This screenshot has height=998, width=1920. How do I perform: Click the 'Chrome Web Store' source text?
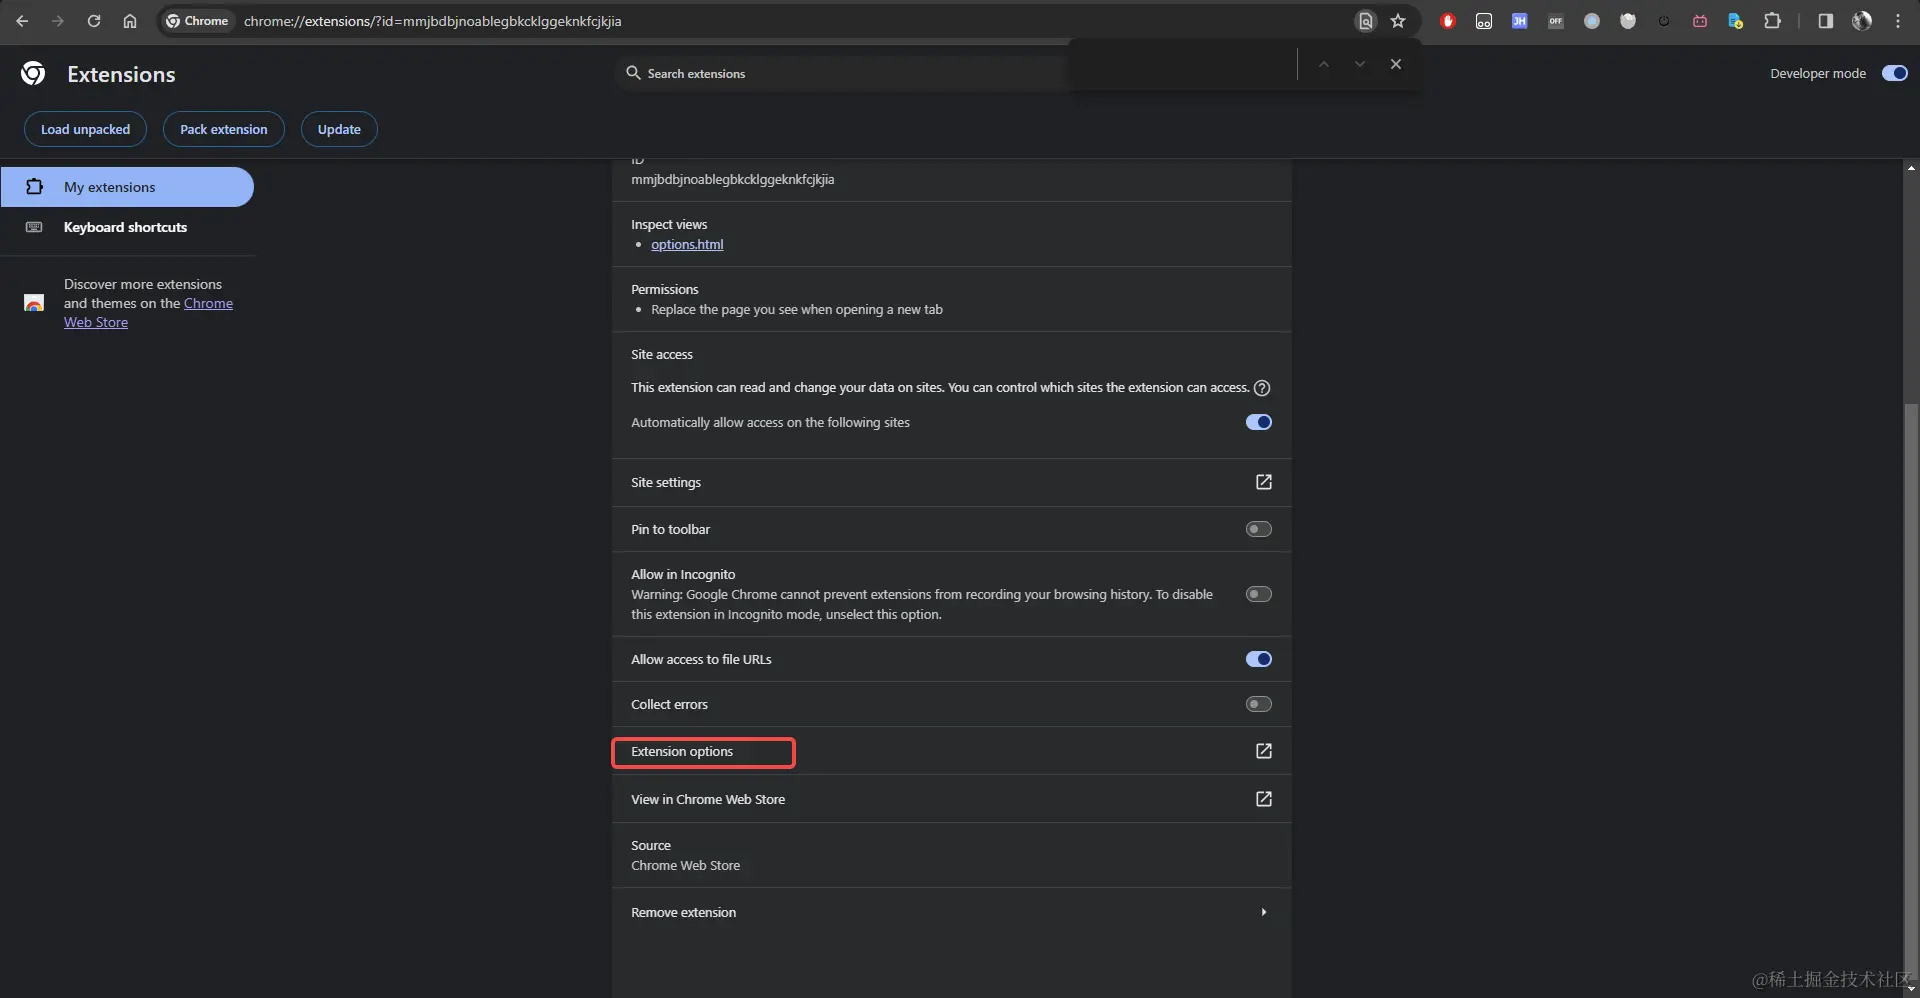[685, 865]
